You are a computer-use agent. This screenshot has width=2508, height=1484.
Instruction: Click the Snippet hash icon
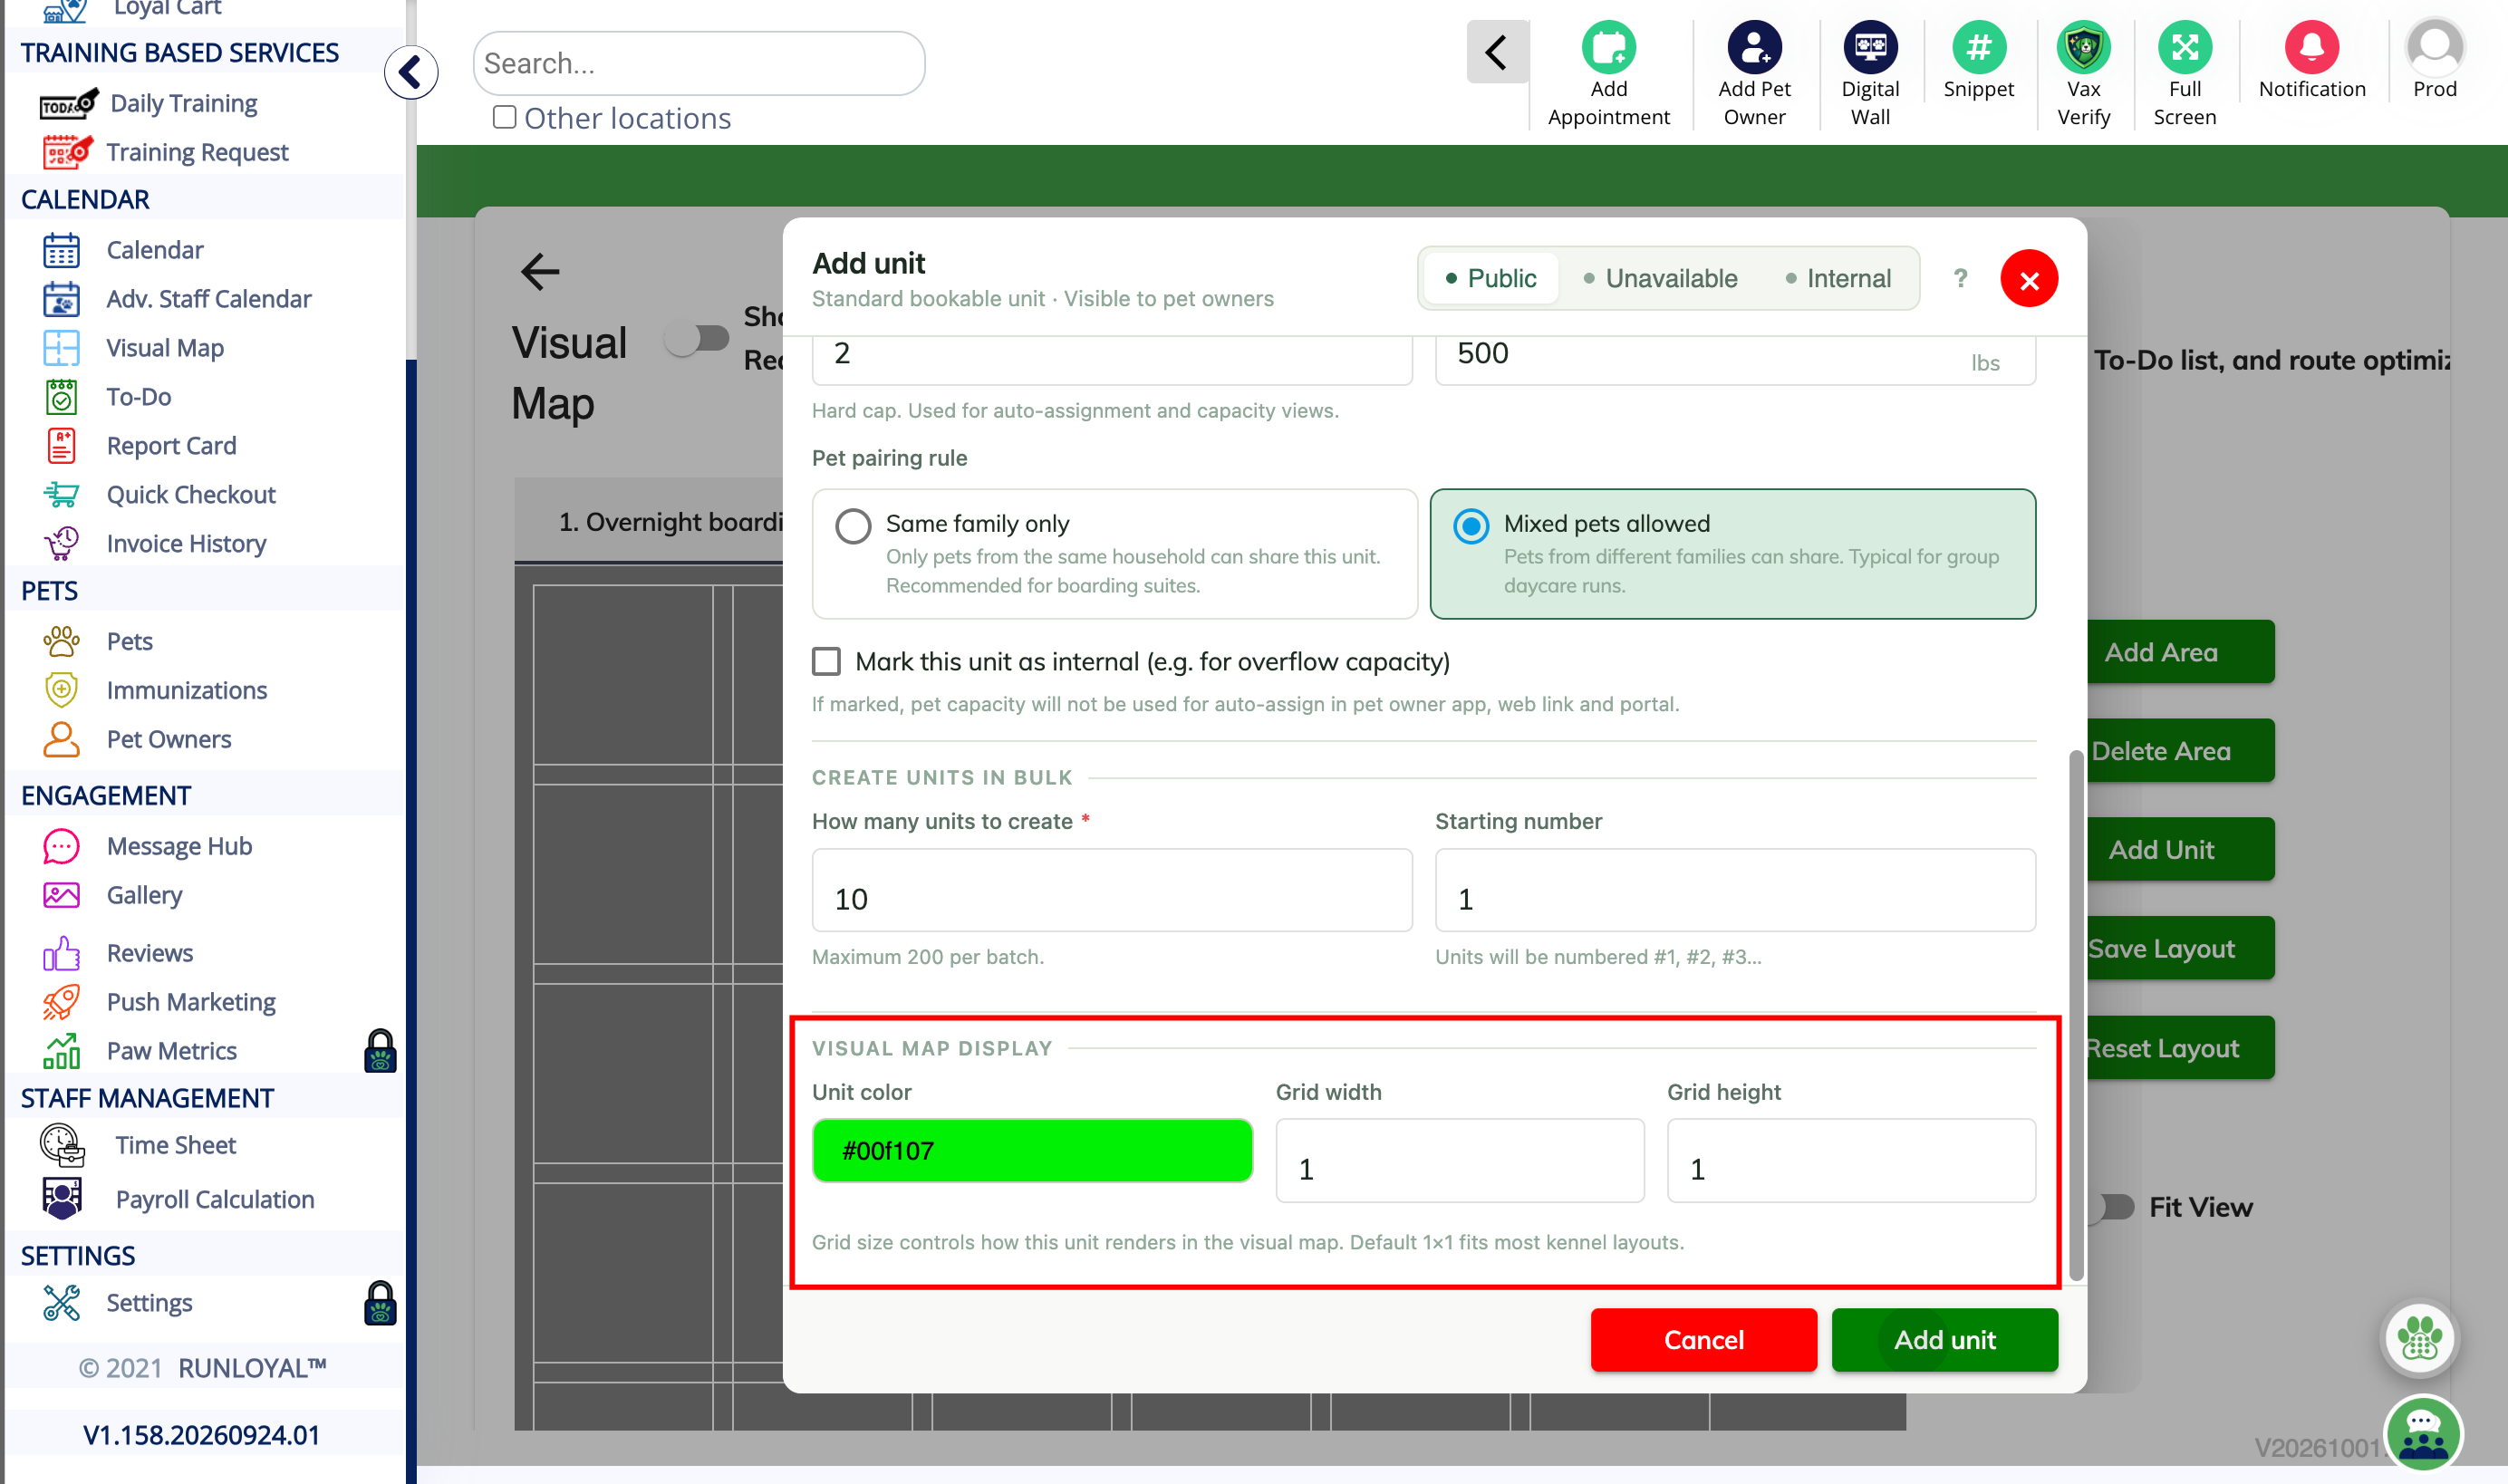[x=1978, y=48]
